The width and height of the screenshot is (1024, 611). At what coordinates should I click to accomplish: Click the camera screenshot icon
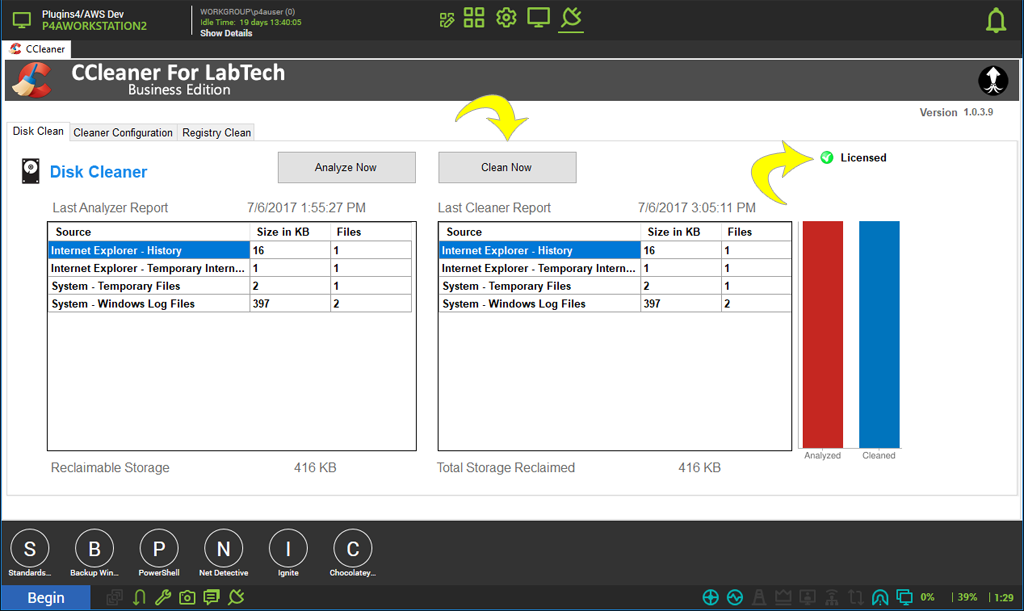(187, 597)
